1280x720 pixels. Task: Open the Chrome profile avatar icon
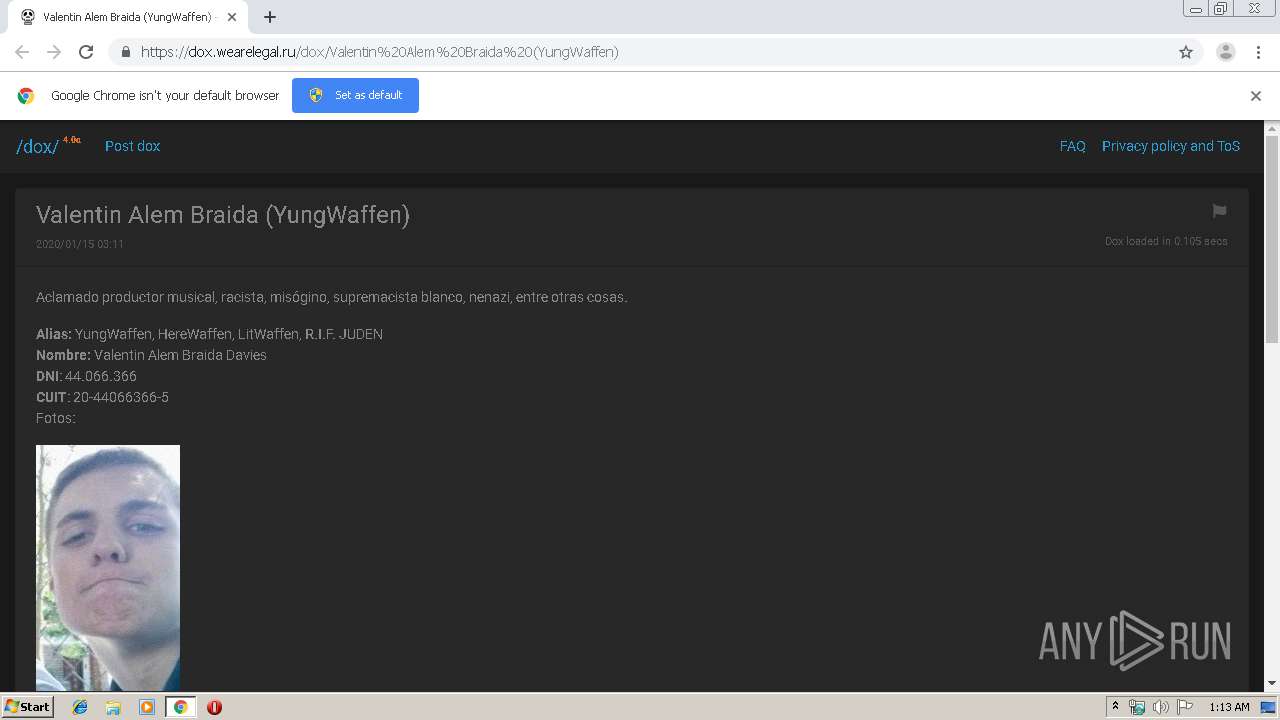point(1226,52)
